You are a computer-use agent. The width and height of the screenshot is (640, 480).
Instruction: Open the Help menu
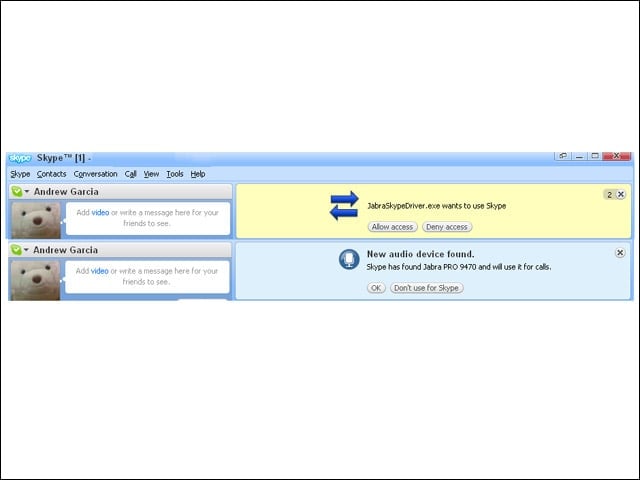(198, 174)
